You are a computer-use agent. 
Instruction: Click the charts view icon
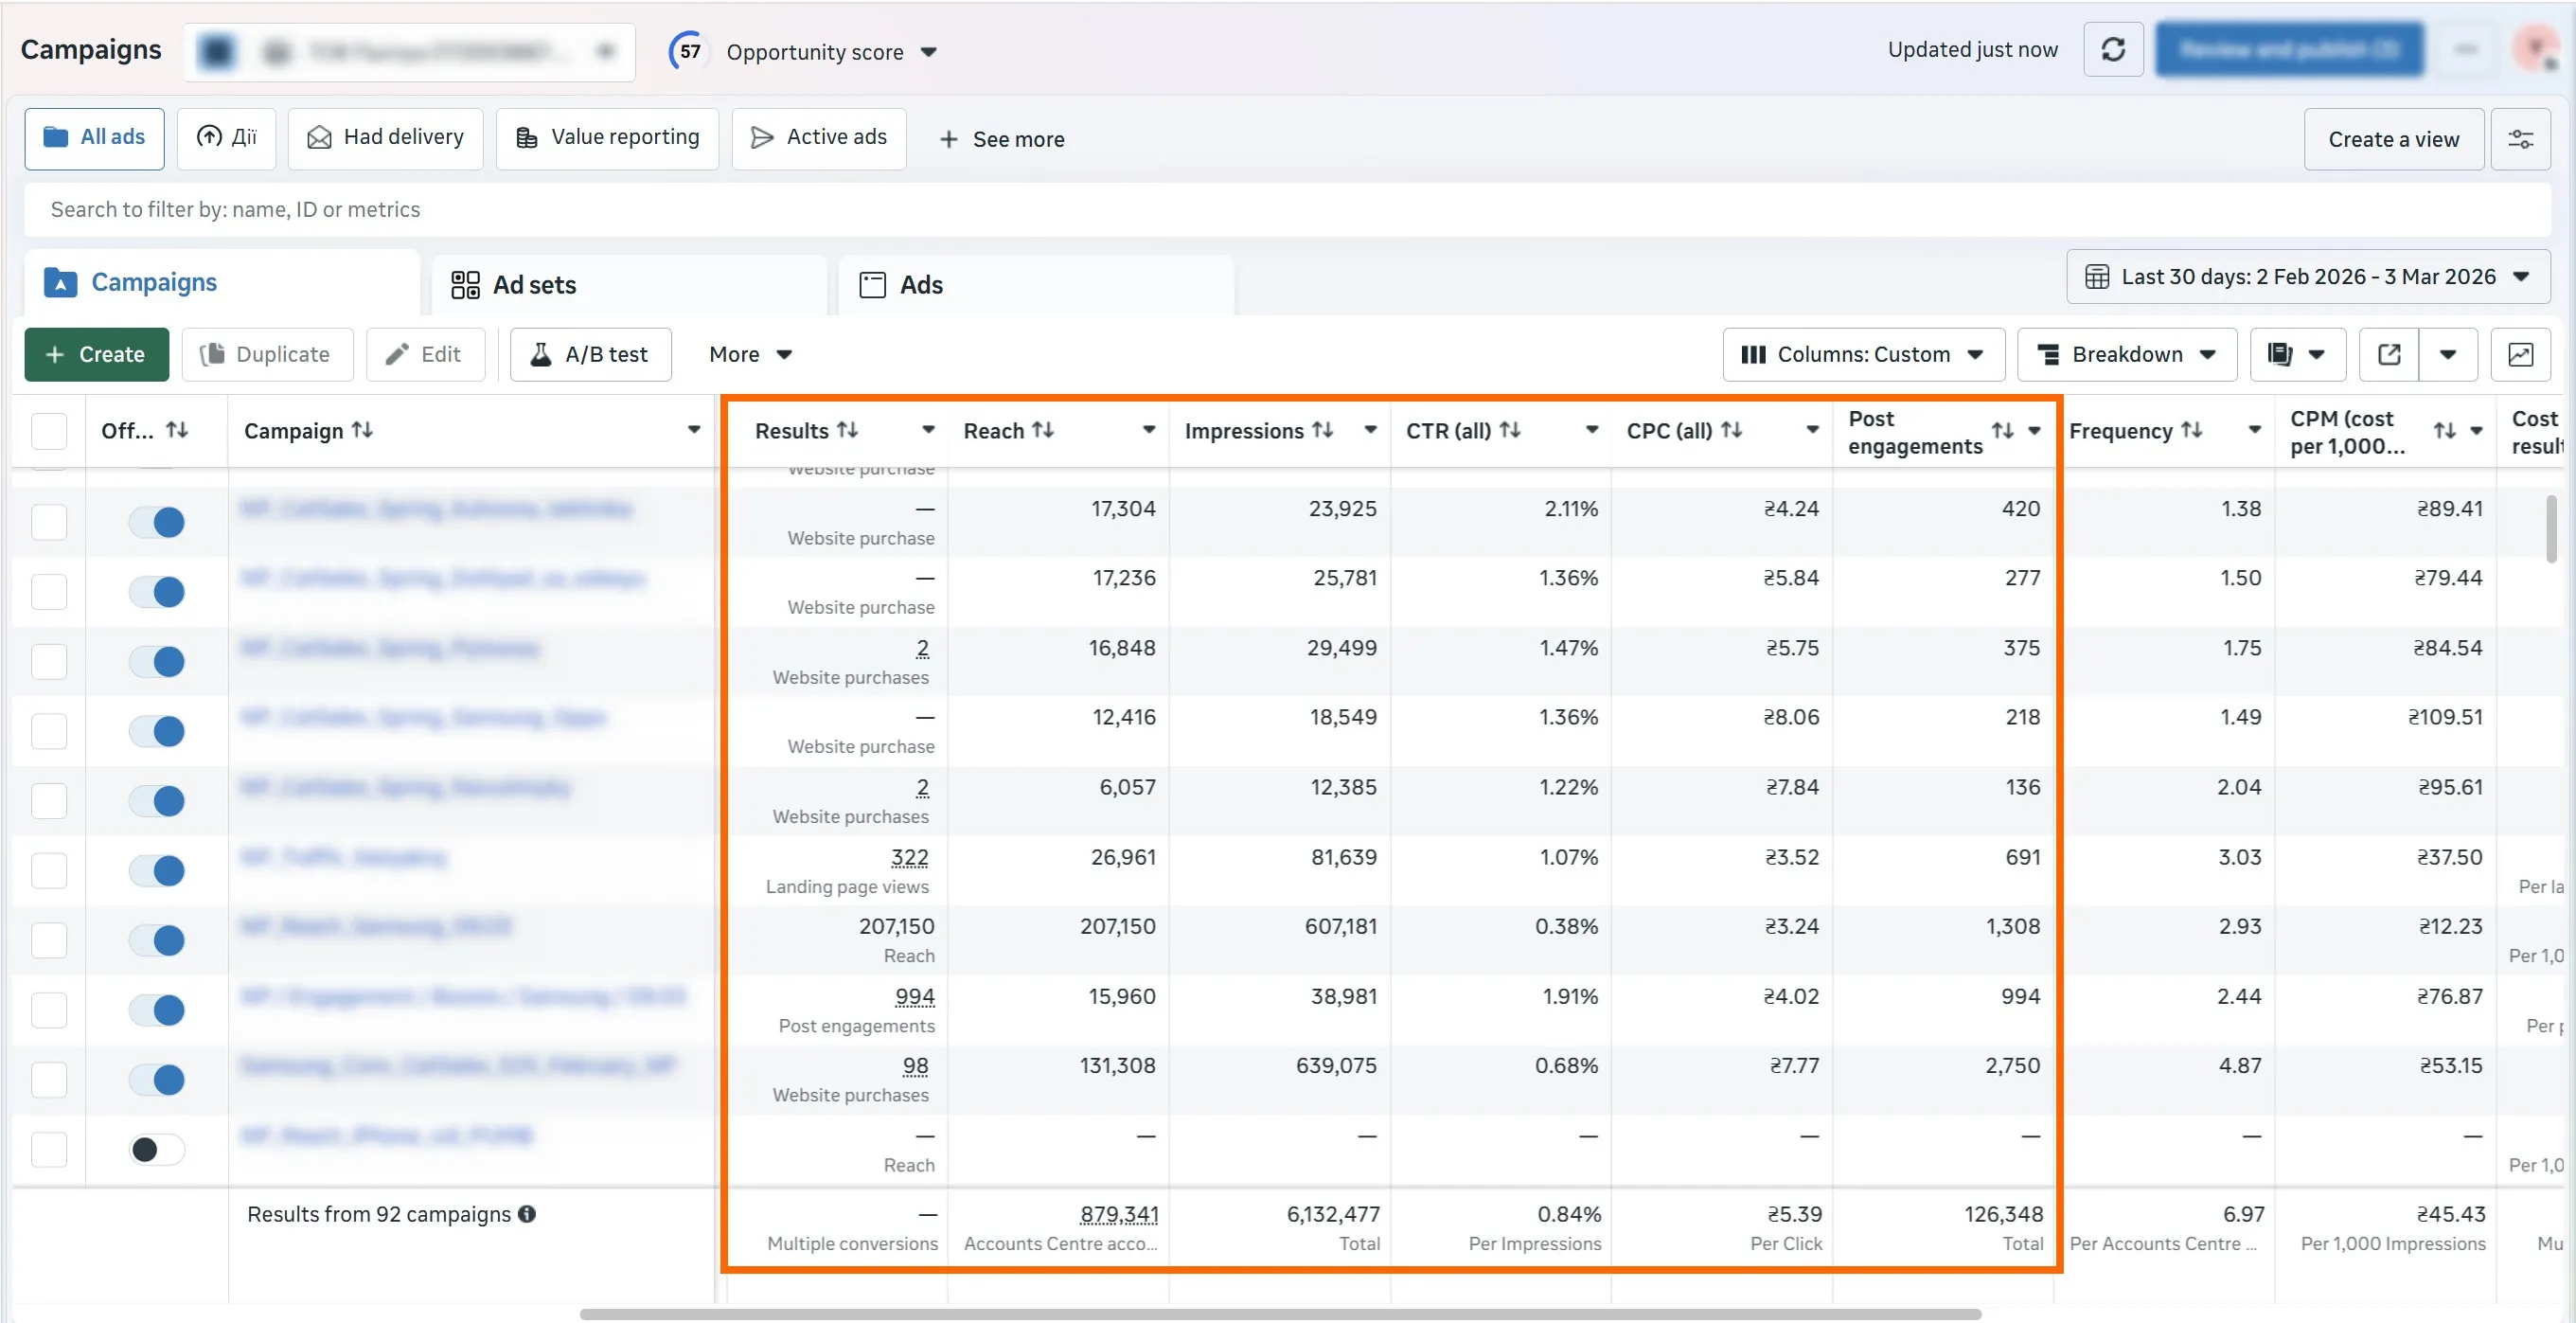coord(2520,355)
